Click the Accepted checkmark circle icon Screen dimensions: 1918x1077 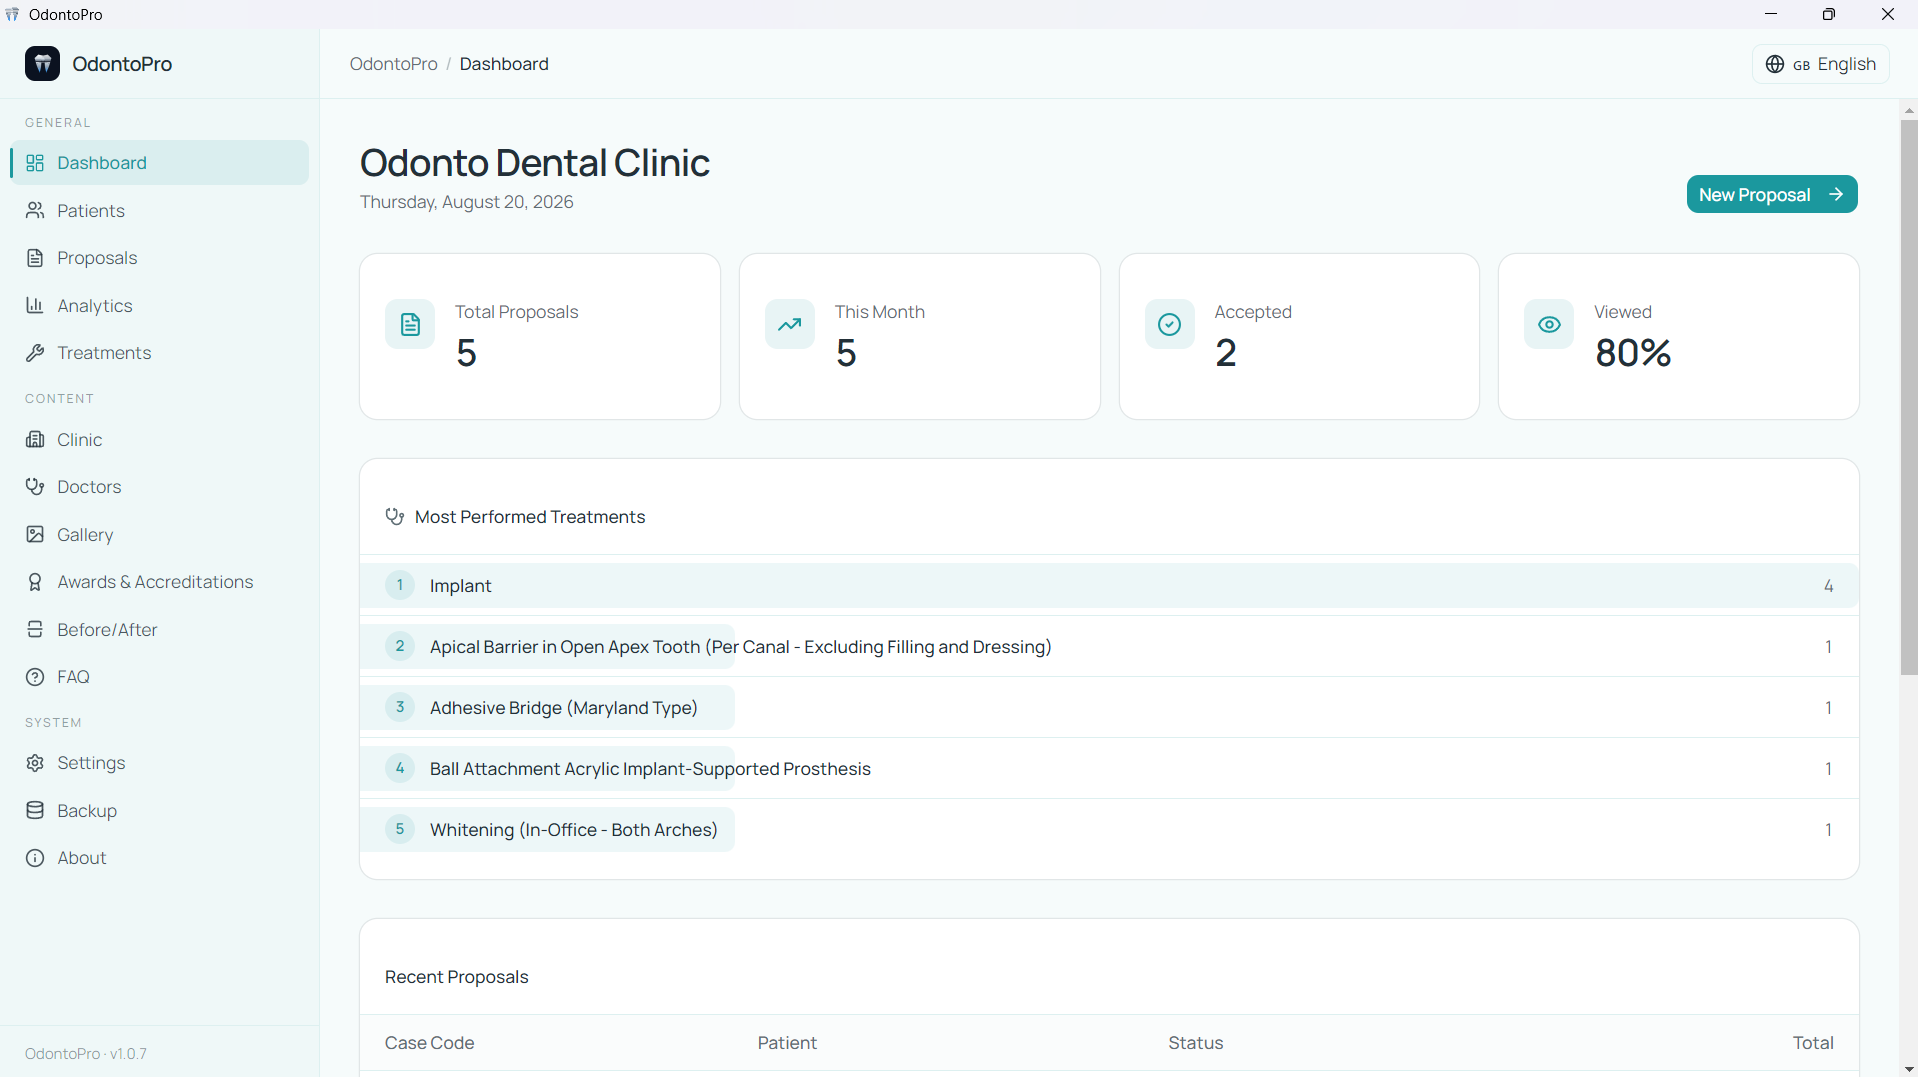tap(1169, 324)
